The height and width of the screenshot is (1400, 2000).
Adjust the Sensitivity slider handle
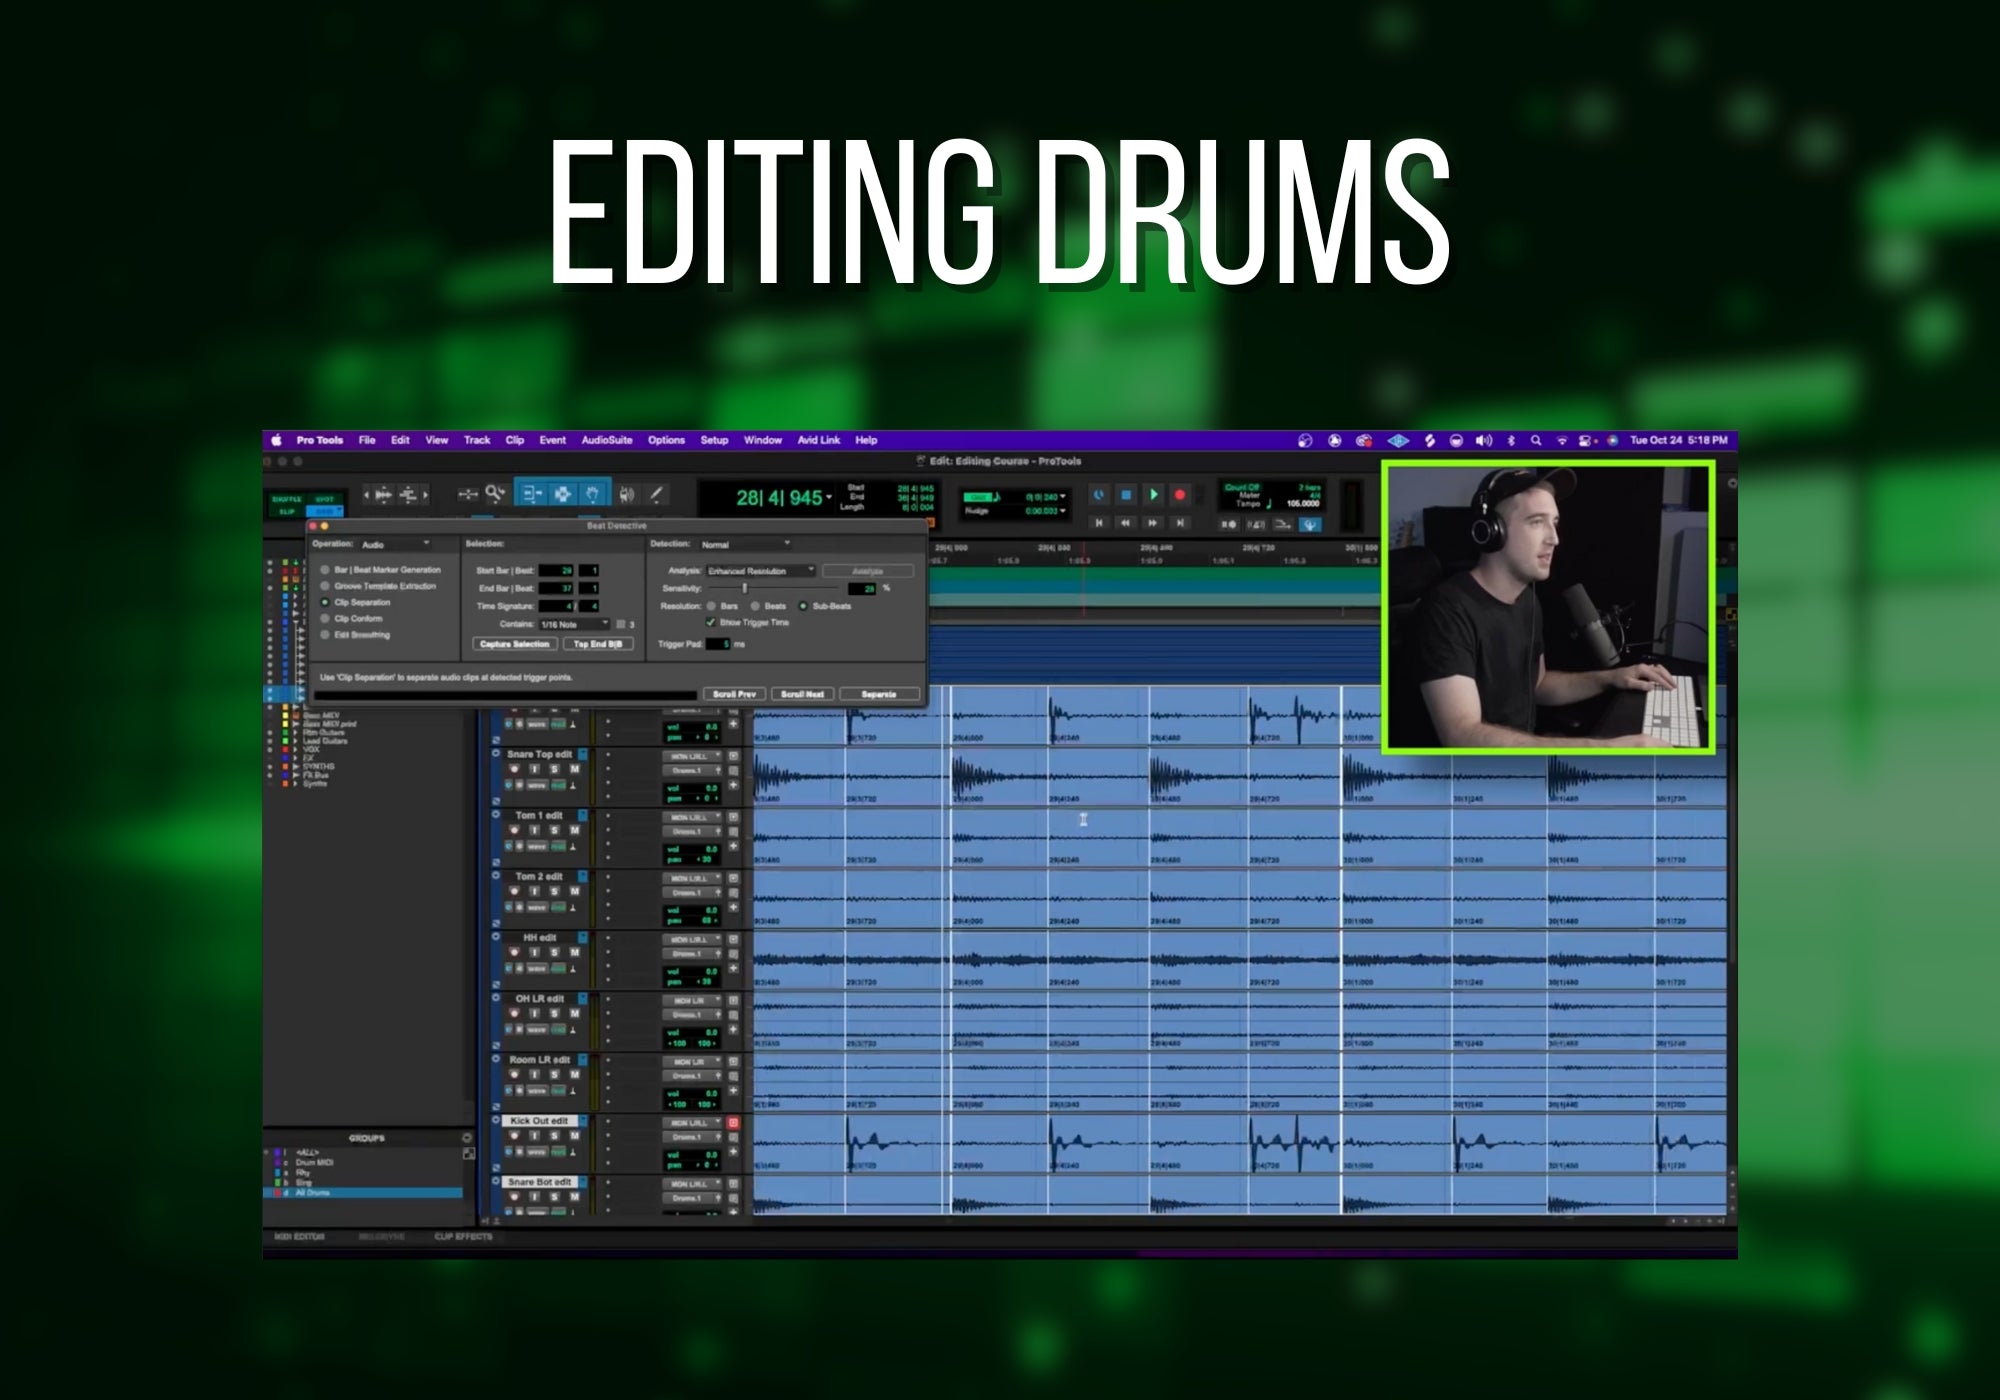744,589
